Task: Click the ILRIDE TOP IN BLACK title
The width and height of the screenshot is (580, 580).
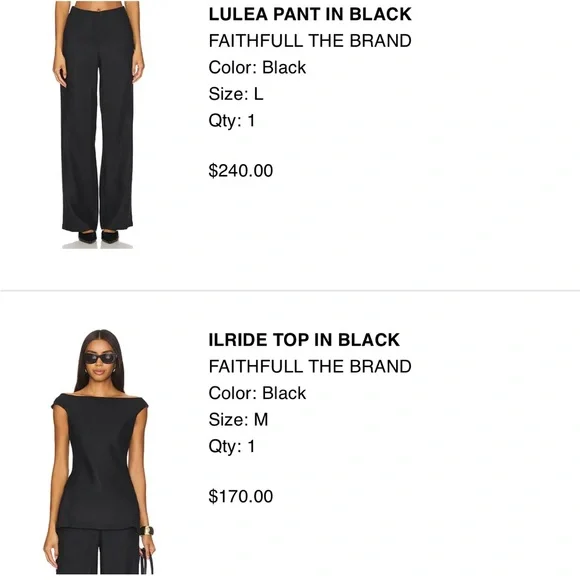Action: (304, 340)
